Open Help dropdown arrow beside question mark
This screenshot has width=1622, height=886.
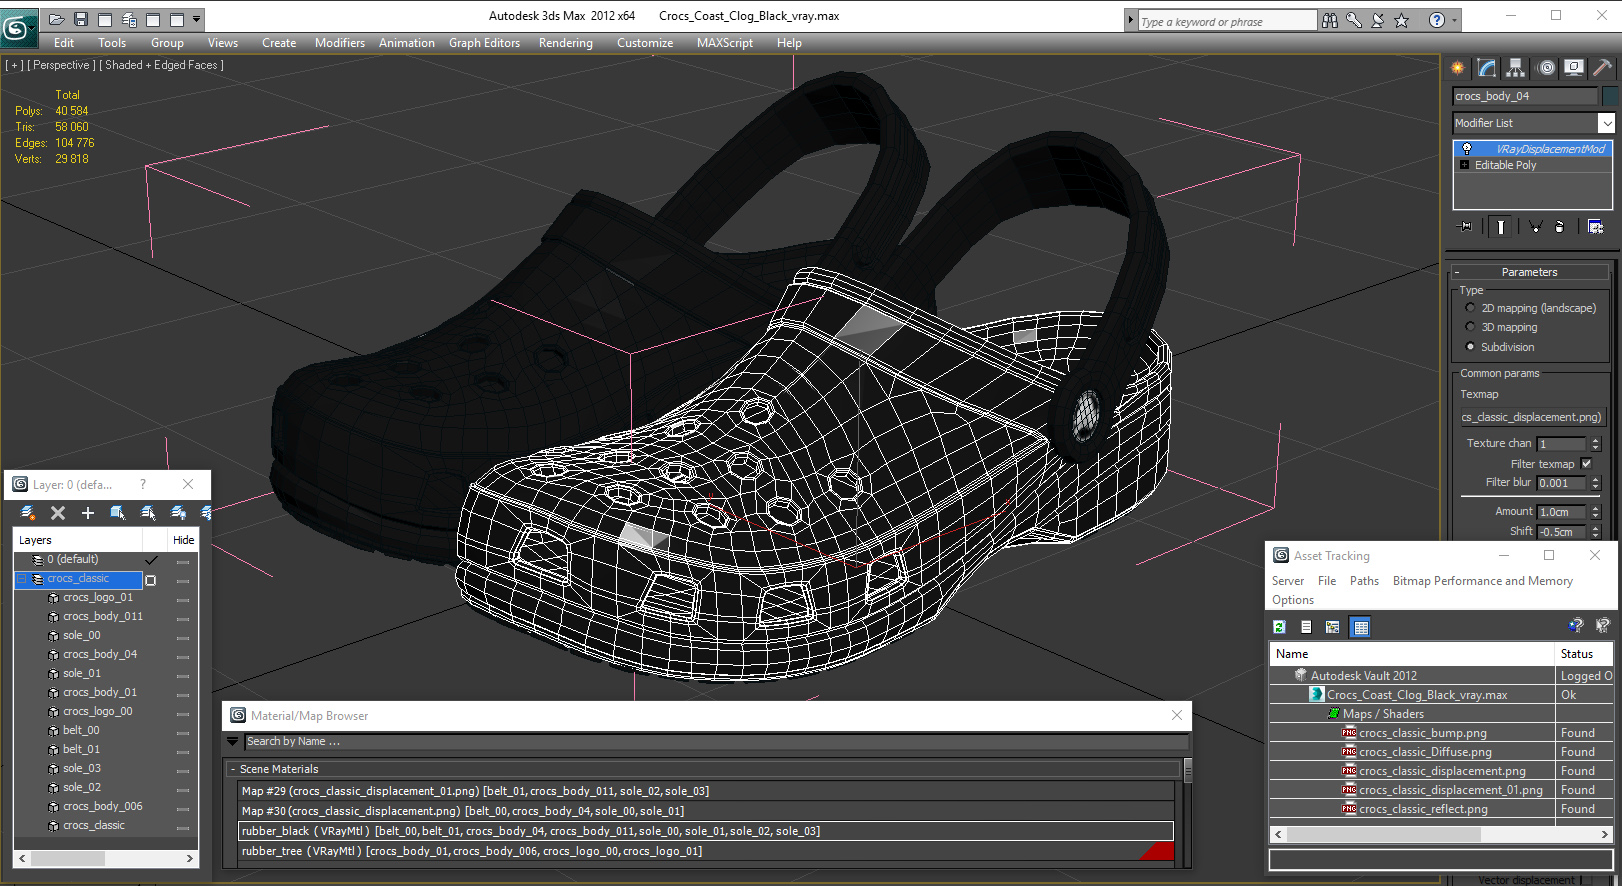pos(1454,20)
